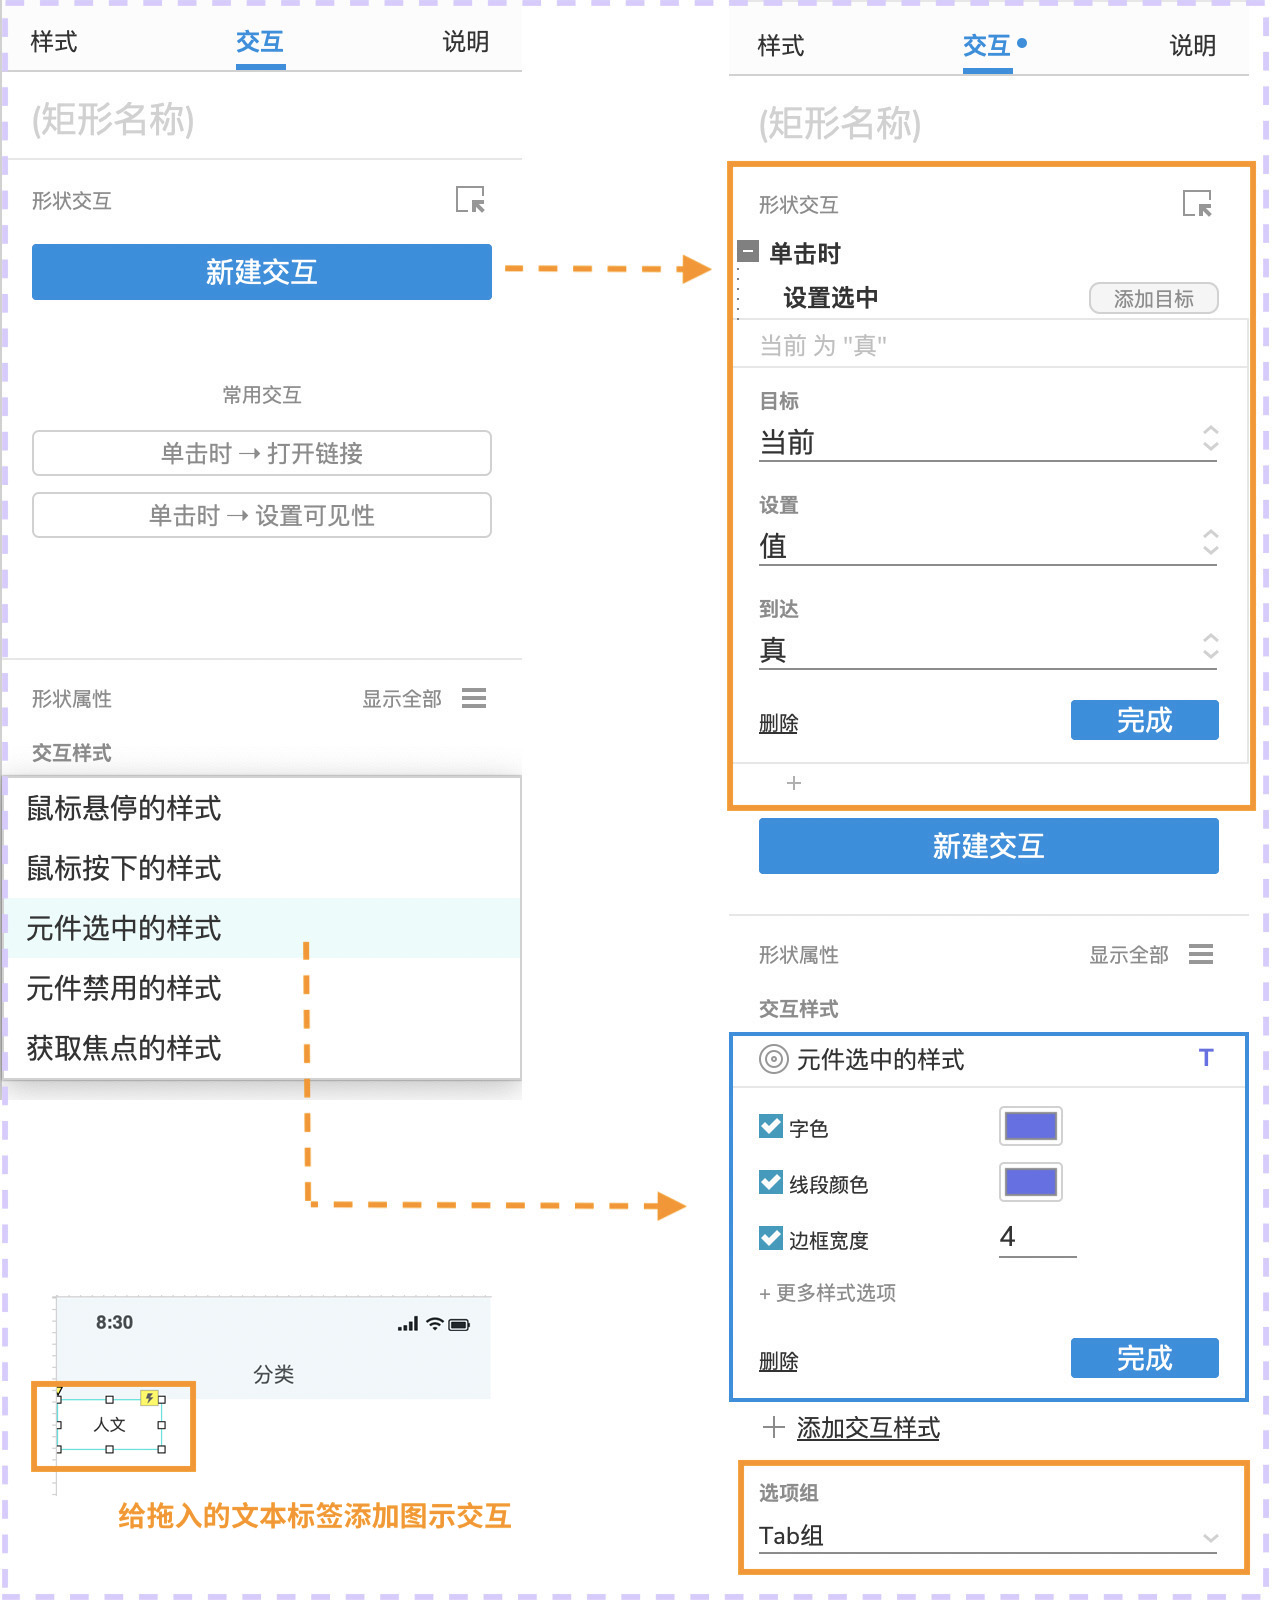Click the yellow lightning interaction badge
The image size is (1272, 1600).
click(x=149, y=1397)
